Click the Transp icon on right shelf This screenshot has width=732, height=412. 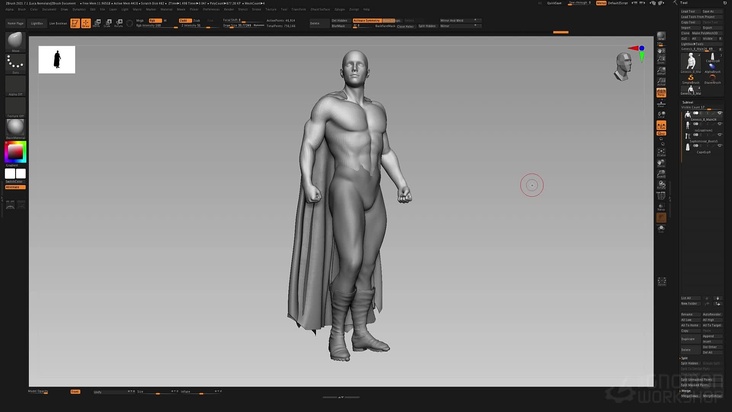click(661, 207)
